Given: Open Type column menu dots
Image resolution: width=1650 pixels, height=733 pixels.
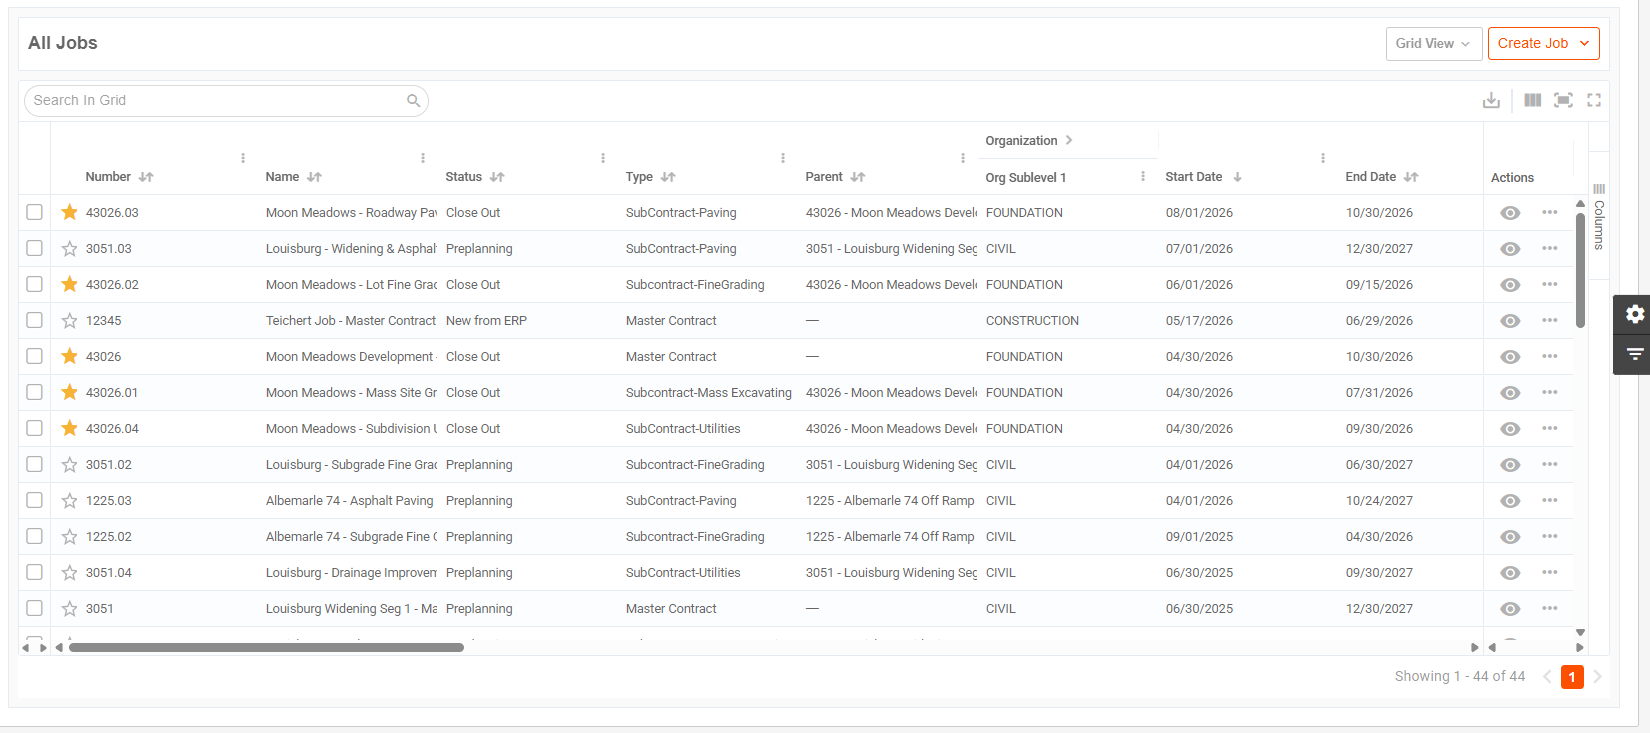Looking at the screenshot, I should click(783, 158).
